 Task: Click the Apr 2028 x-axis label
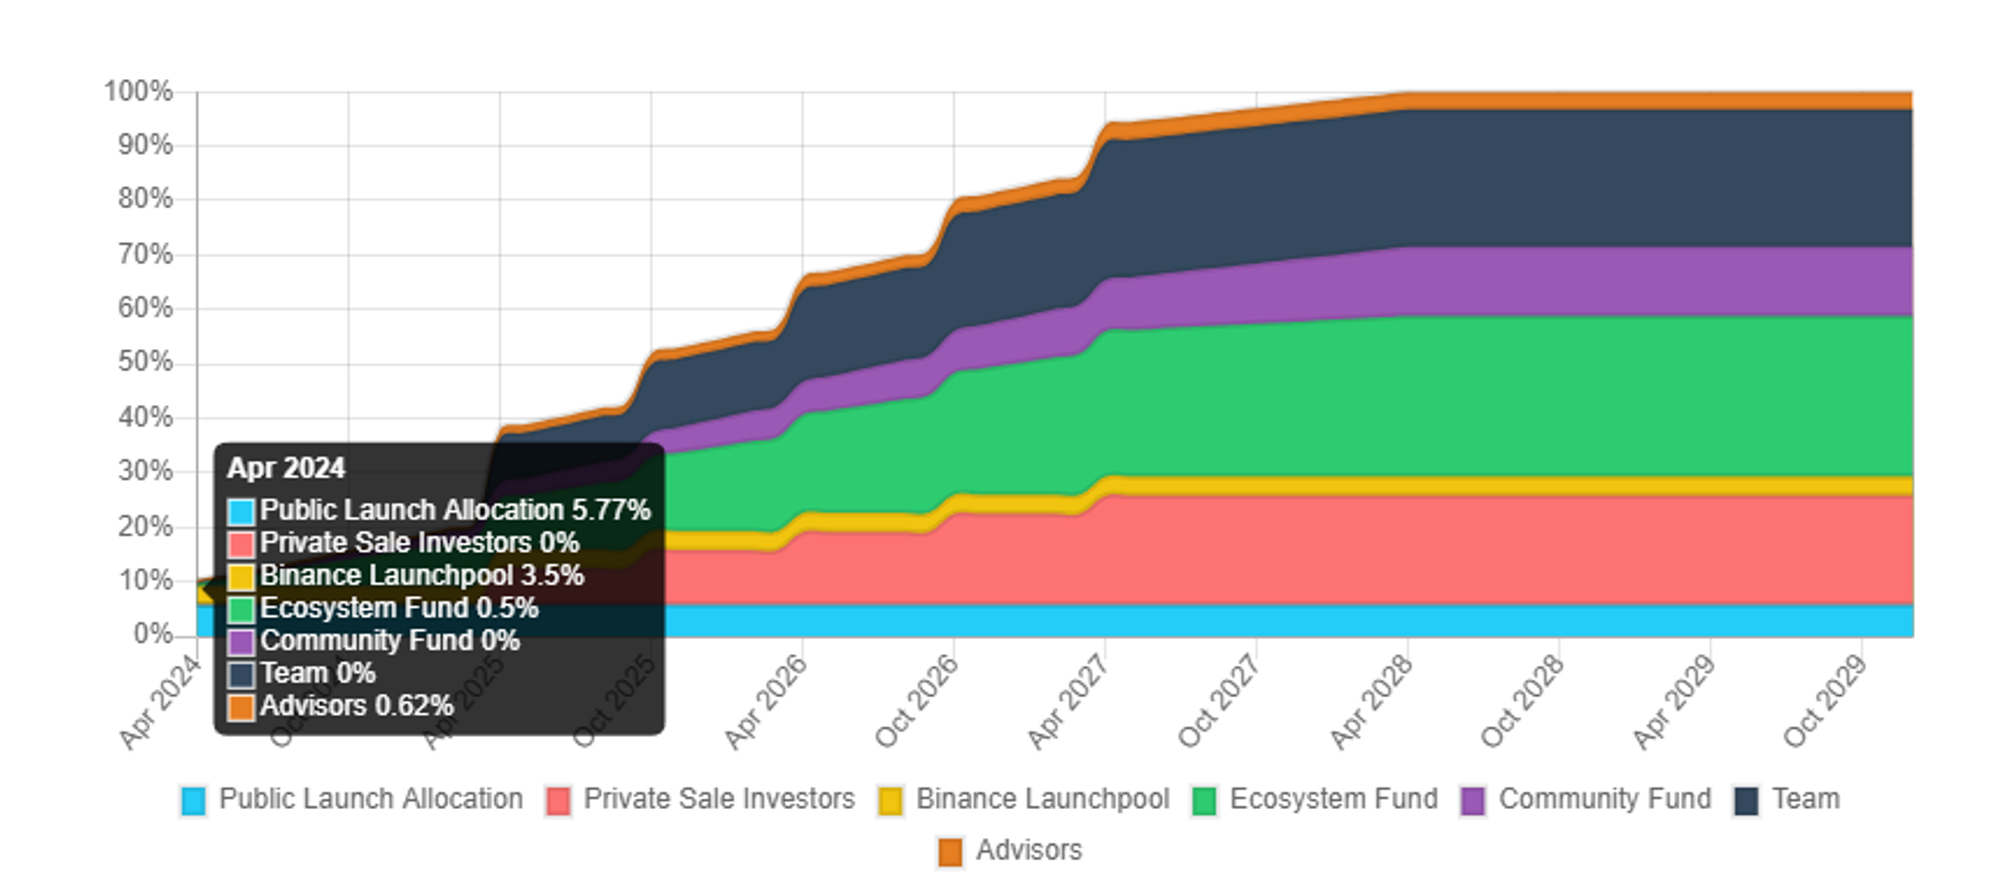pos(1371,702)
